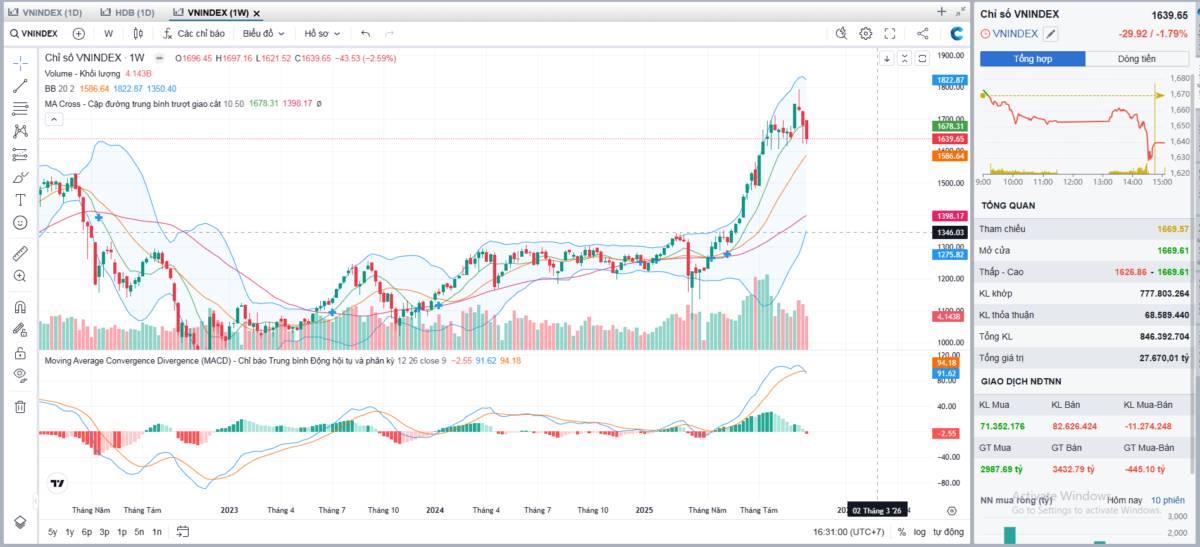Open the Dòng tiền tab
Image resolution: width=1200 pixels, height=547 pixels.
(x=1139, y=59)
